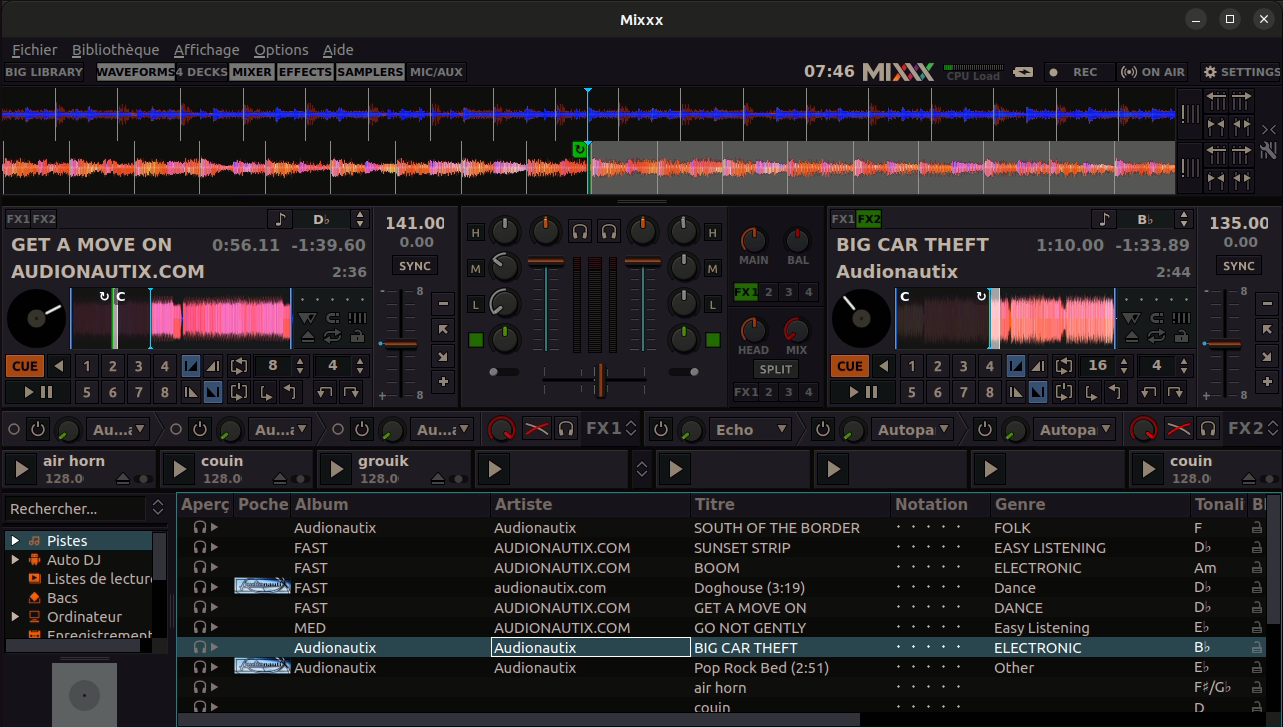The height and width of the screenshot is (727, 1283).
Task: Toggle keylock note icon on left deck
Action: tap(280, 219)
